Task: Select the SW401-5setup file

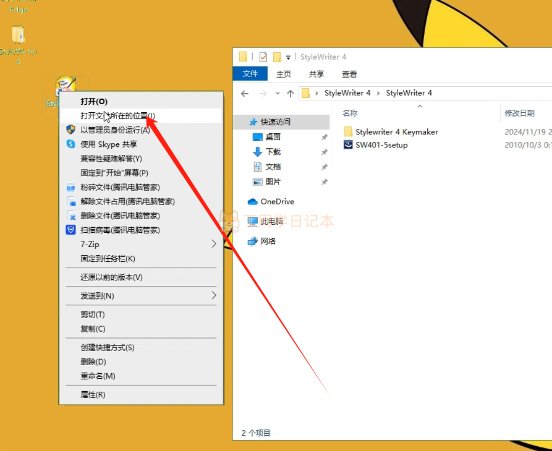Action: pyautogui.click(x=382, y=145)
